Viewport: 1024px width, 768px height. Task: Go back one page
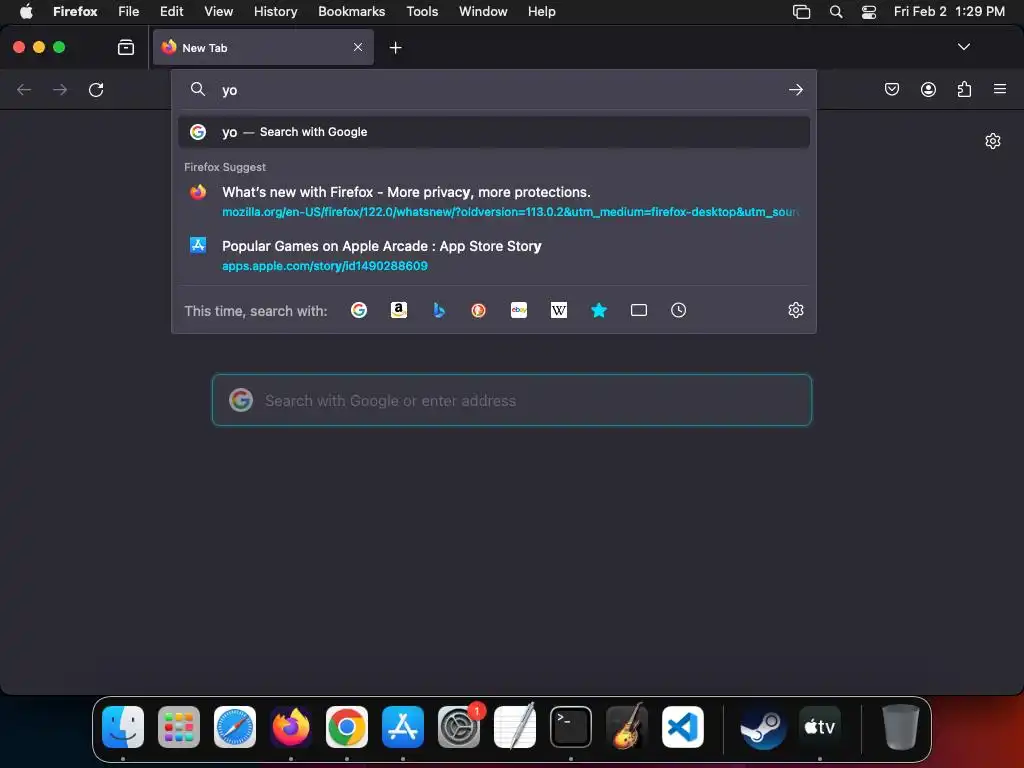24,89
